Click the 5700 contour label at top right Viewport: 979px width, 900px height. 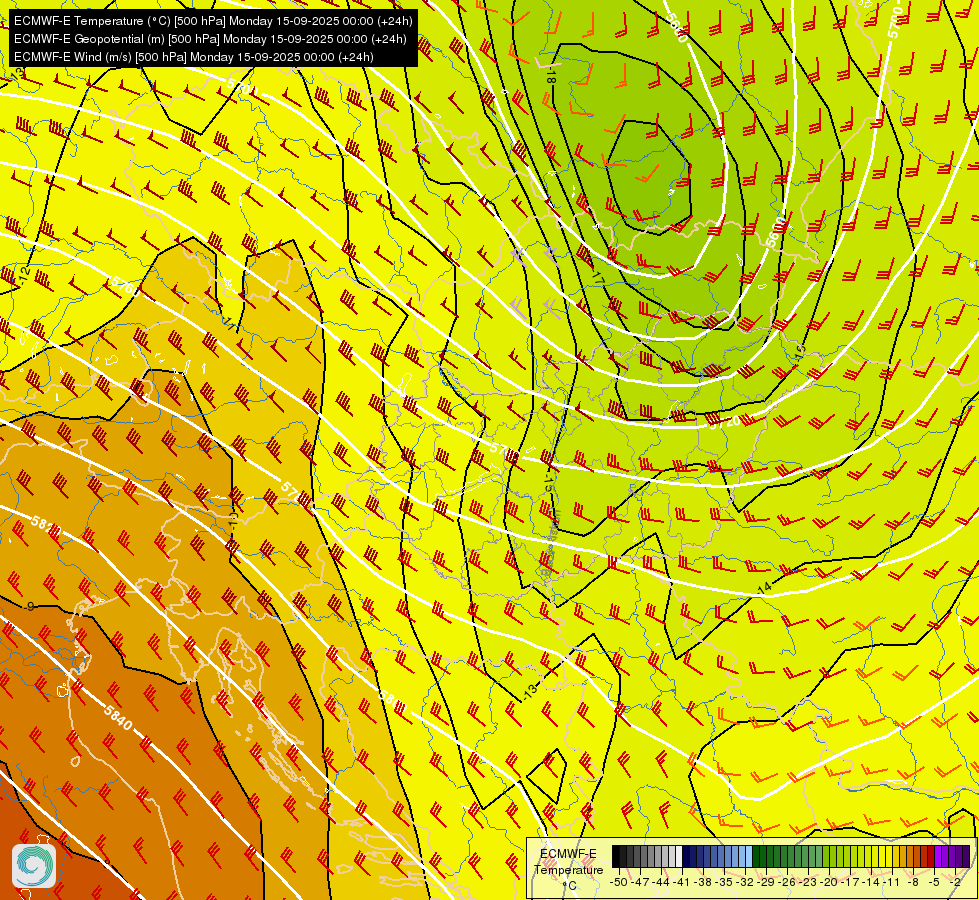coord(896,22)
